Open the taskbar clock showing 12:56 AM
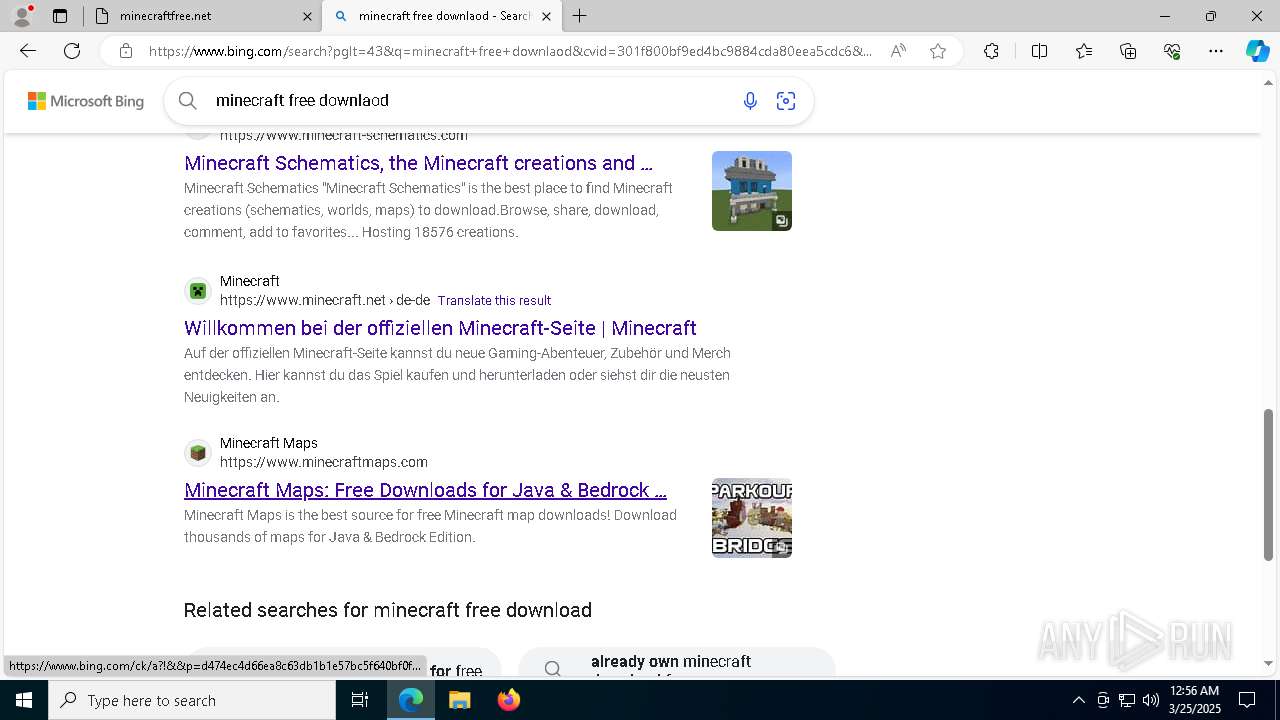Viewport: 1280px width, 720px height. pyautogui.click(x=1193, y=700)
